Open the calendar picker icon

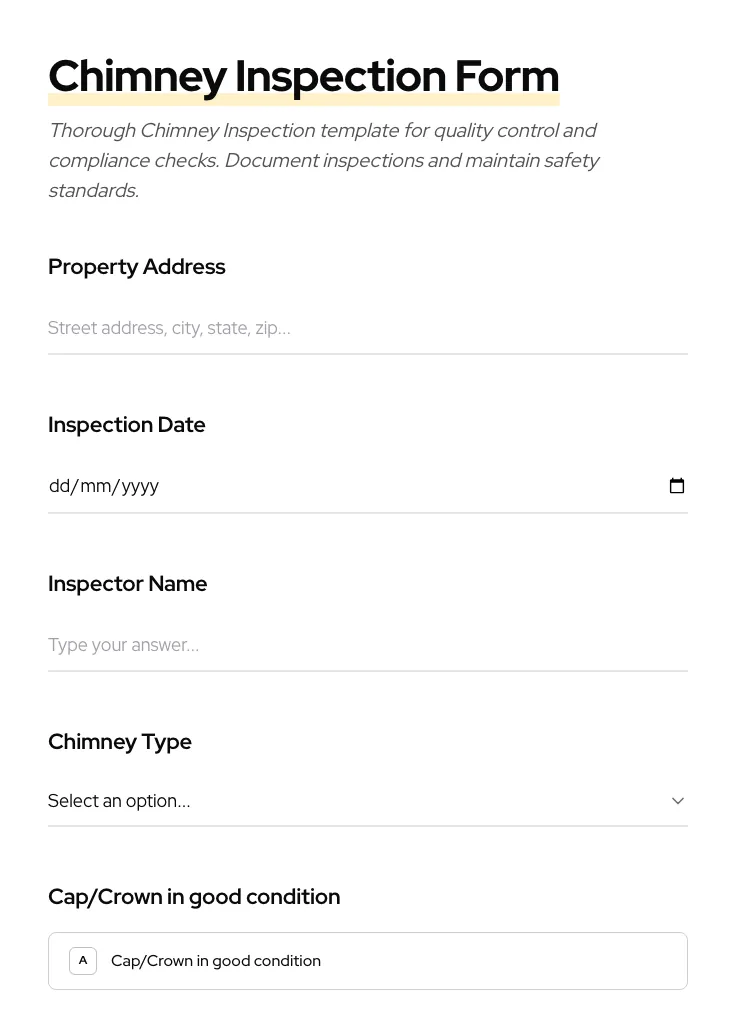(677, 486)
